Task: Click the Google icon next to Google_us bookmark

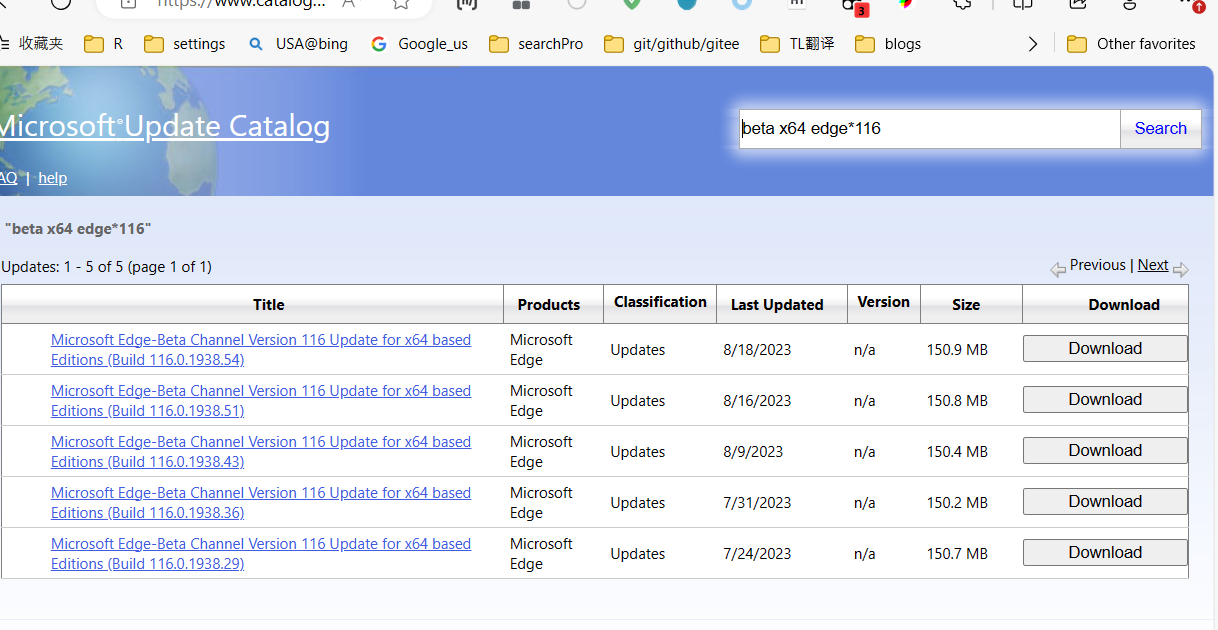Action: [378, 43]
